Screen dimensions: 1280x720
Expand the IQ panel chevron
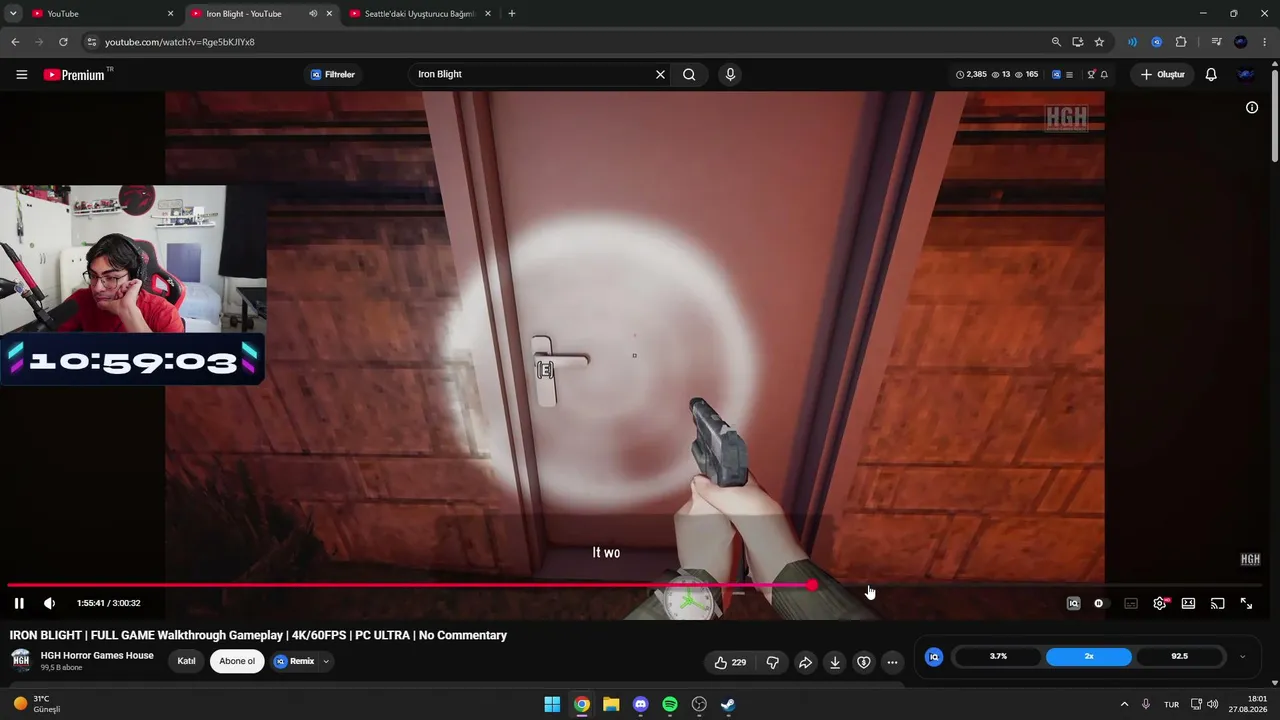[1243, 657]
